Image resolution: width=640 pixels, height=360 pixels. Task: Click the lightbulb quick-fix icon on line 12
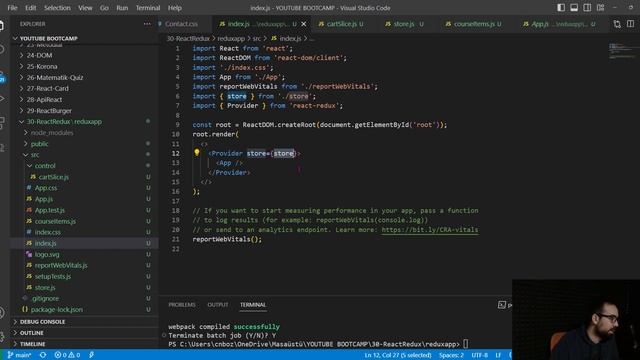pyautogui.click(x=197, y=153)
